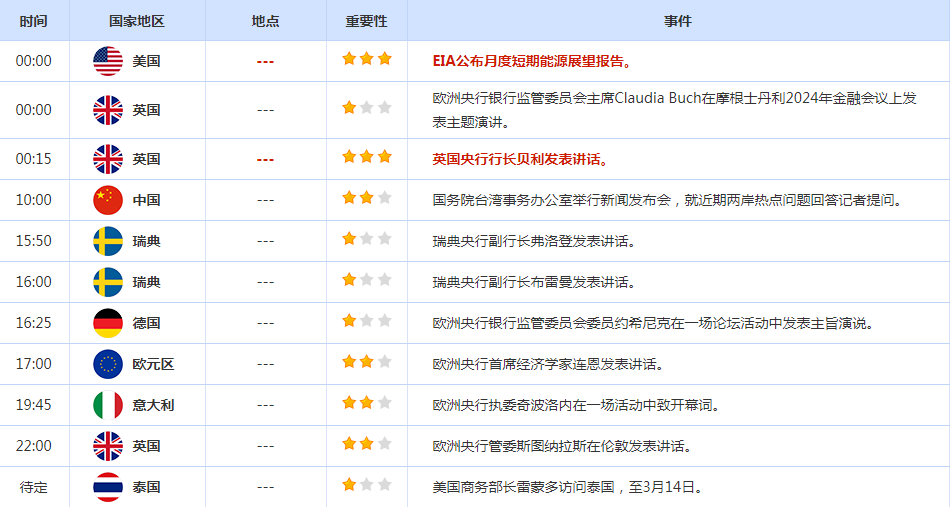Screen dimensions: 950x507
Task: Open the red EIA月度短期能源展望报告 event
Action: coord(533,61)
